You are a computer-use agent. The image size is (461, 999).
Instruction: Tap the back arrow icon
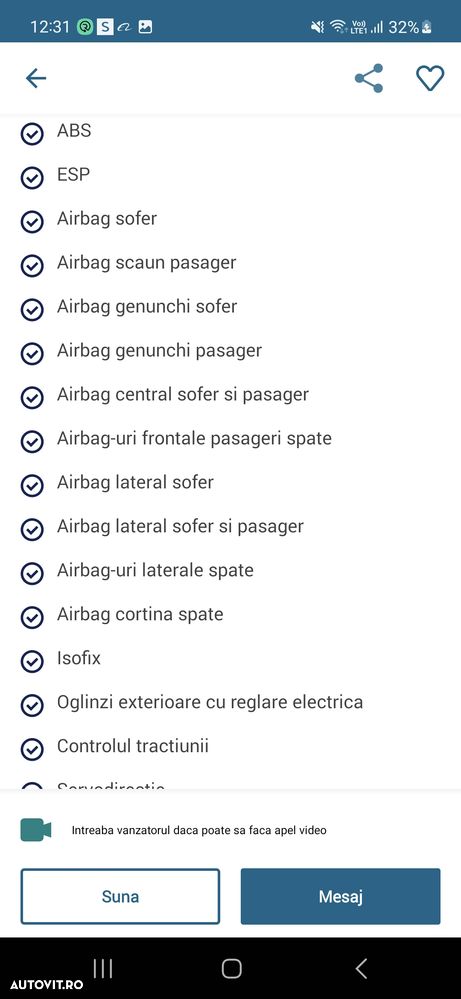click(x=36, y=78)
